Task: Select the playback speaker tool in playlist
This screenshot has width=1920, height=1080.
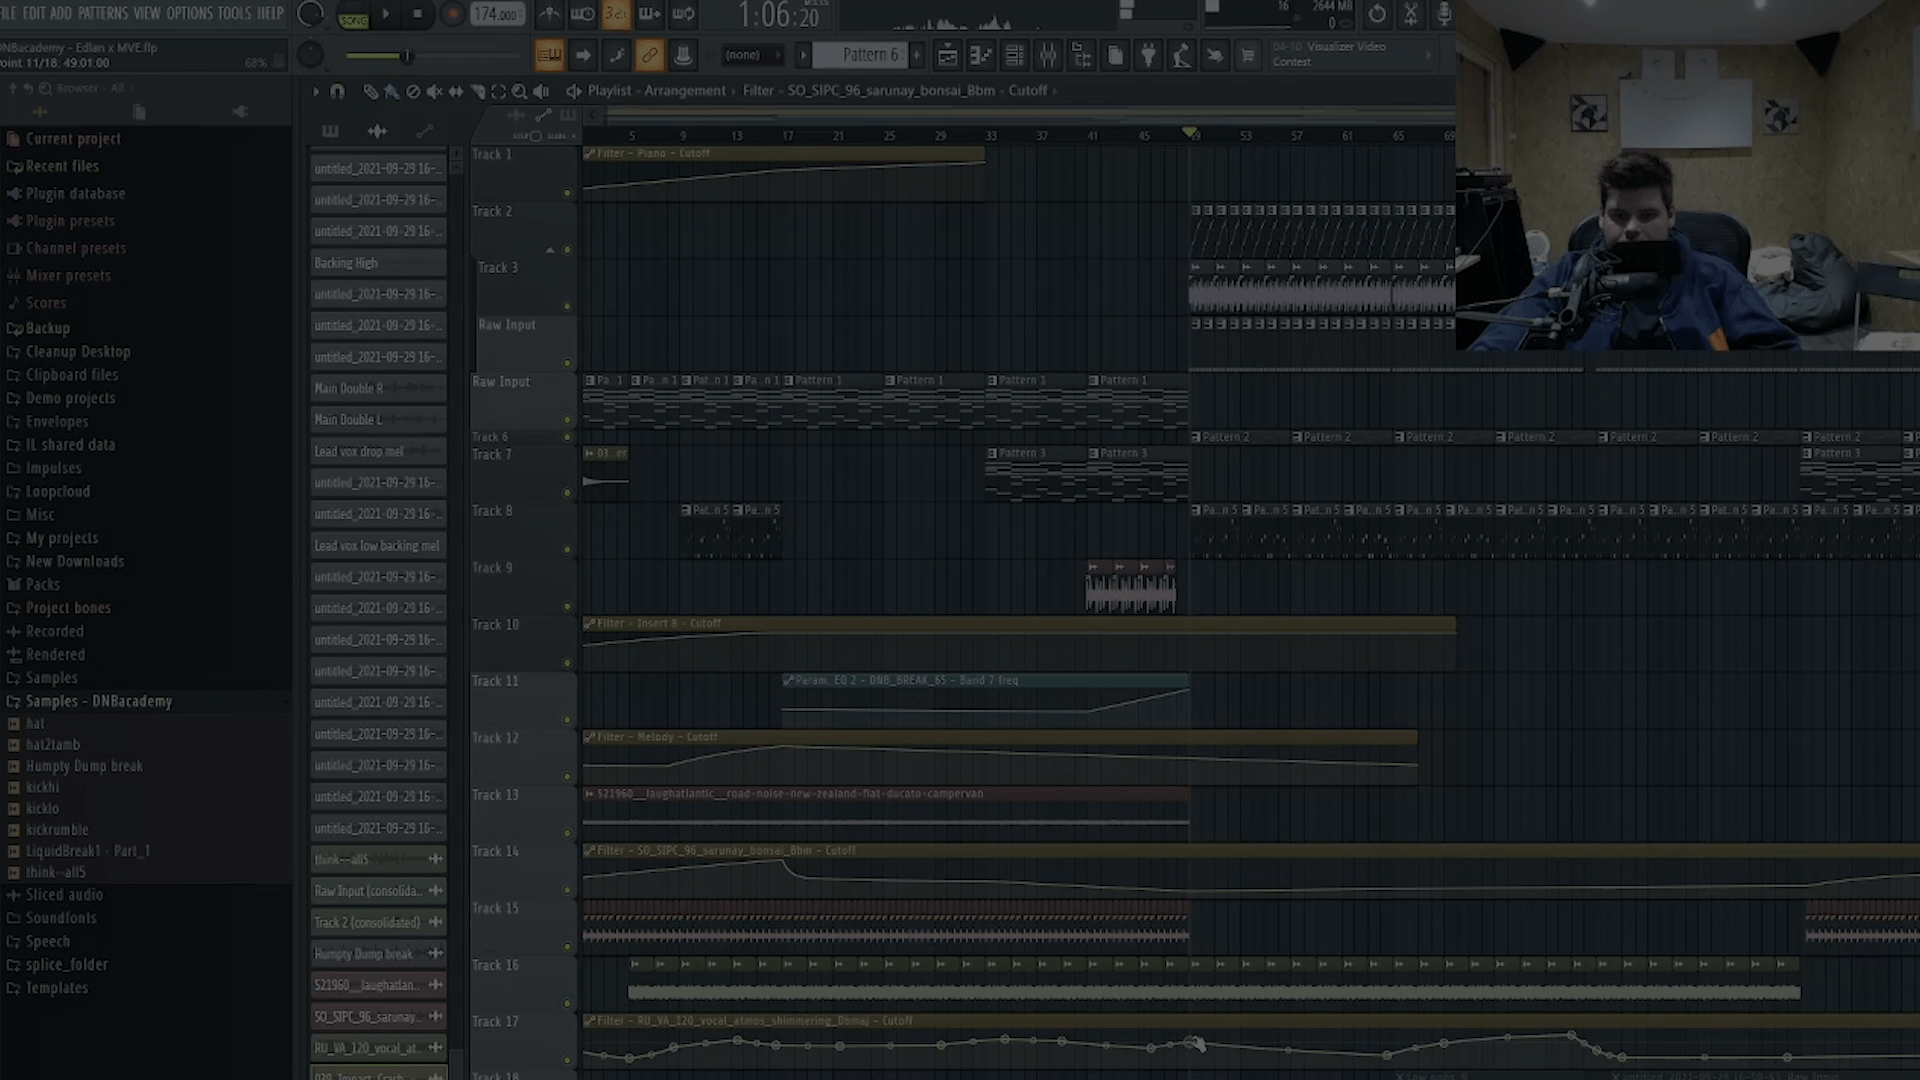Action: pyautogui.click(x=541, y=91)
